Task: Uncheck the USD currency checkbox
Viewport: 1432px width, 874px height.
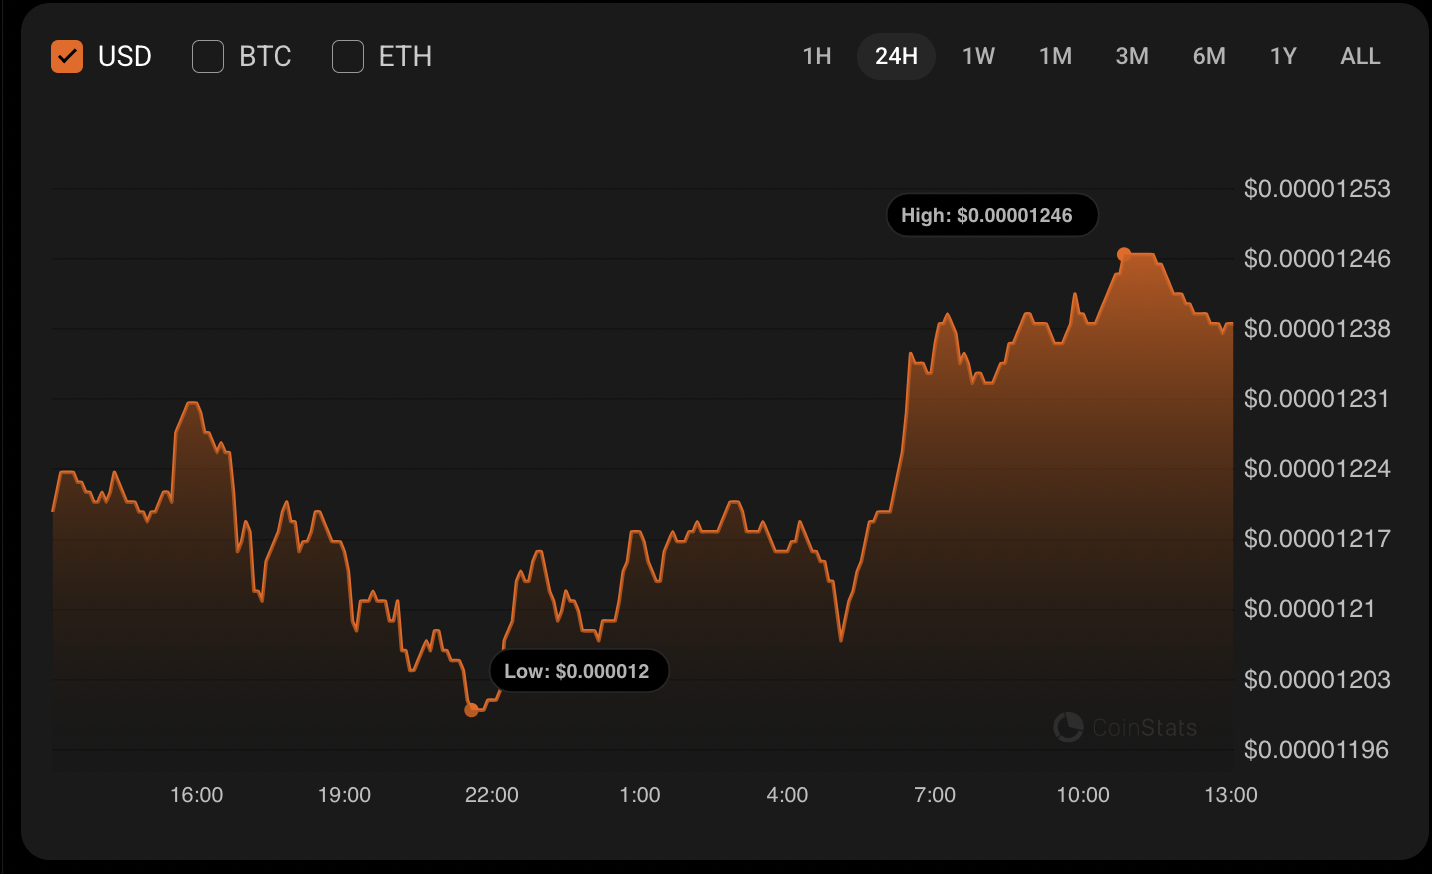Action: click(68, 57)
